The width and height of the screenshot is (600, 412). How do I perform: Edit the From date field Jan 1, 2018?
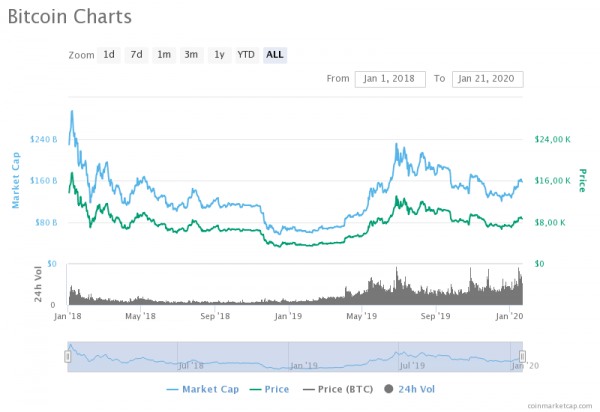pos(390,79)
